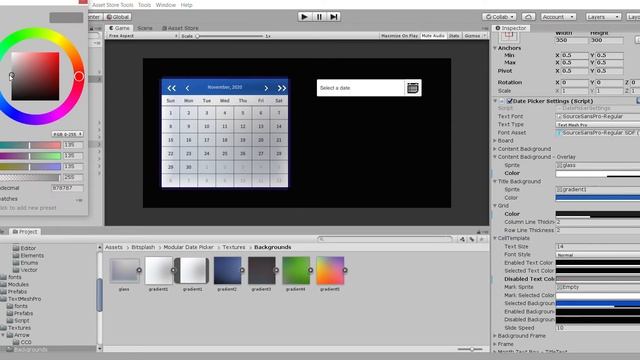
Task: Go to next year in calendar header
Action: pyautogui.click(x=282, y=88)
